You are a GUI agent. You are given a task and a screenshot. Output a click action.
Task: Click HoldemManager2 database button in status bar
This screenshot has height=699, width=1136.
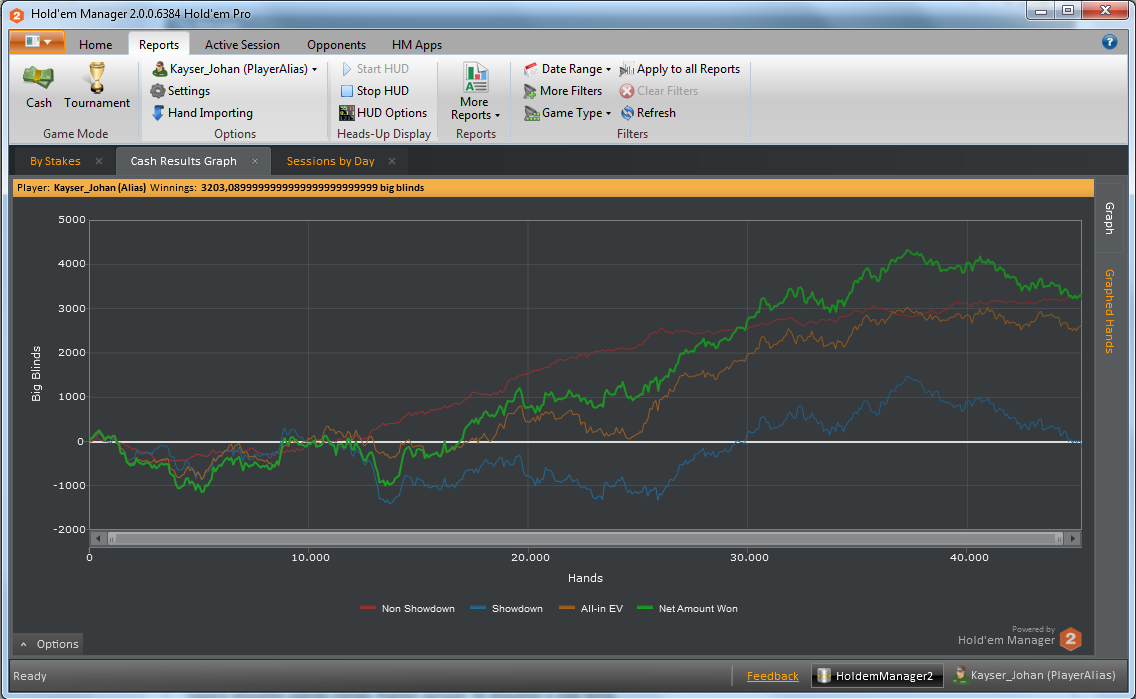click(877, 676)
